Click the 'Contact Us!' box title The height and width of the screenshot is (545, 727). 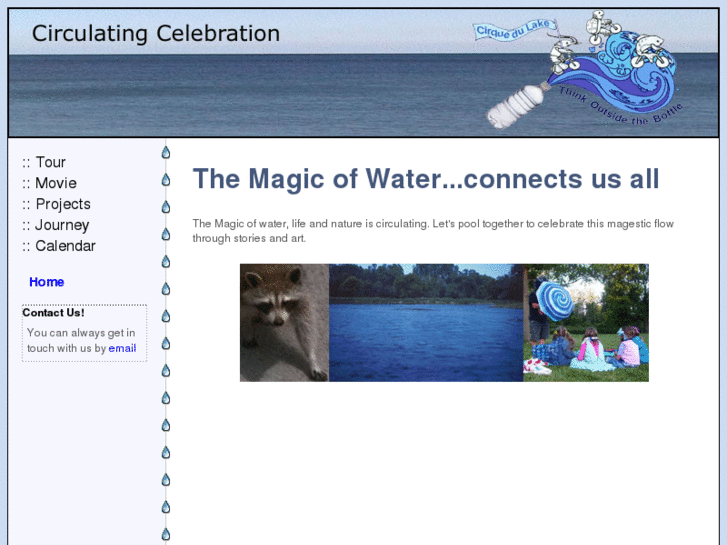point(53,313)
